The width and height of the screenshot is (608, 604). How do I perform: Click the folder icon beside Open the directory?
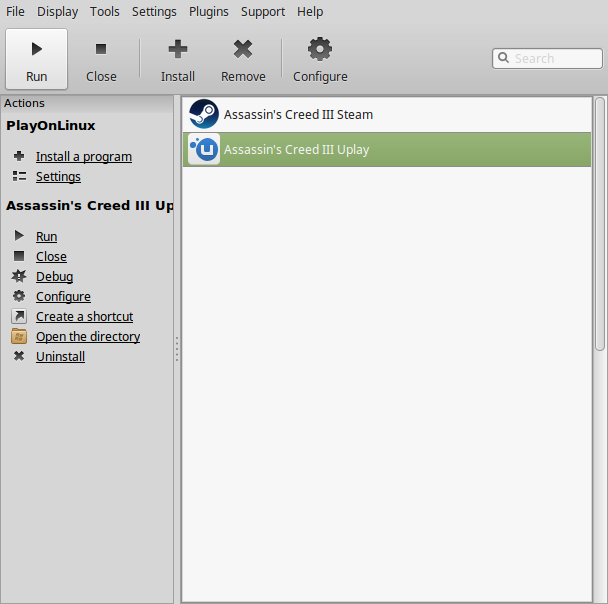tap(19, 336)
